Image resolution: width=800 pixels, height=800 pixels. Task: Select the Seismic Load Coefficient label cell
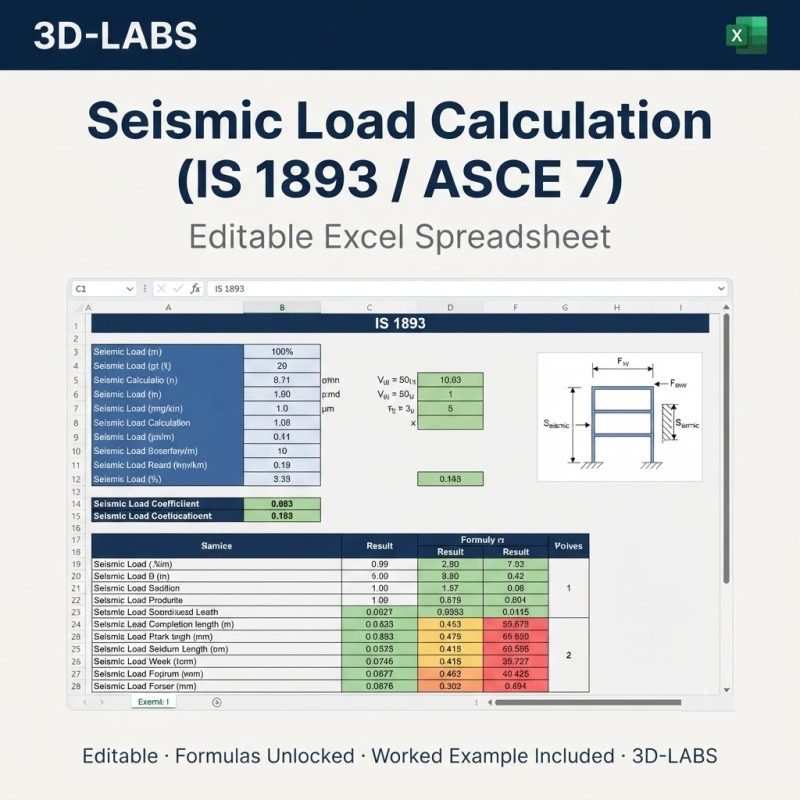[167, 504]
